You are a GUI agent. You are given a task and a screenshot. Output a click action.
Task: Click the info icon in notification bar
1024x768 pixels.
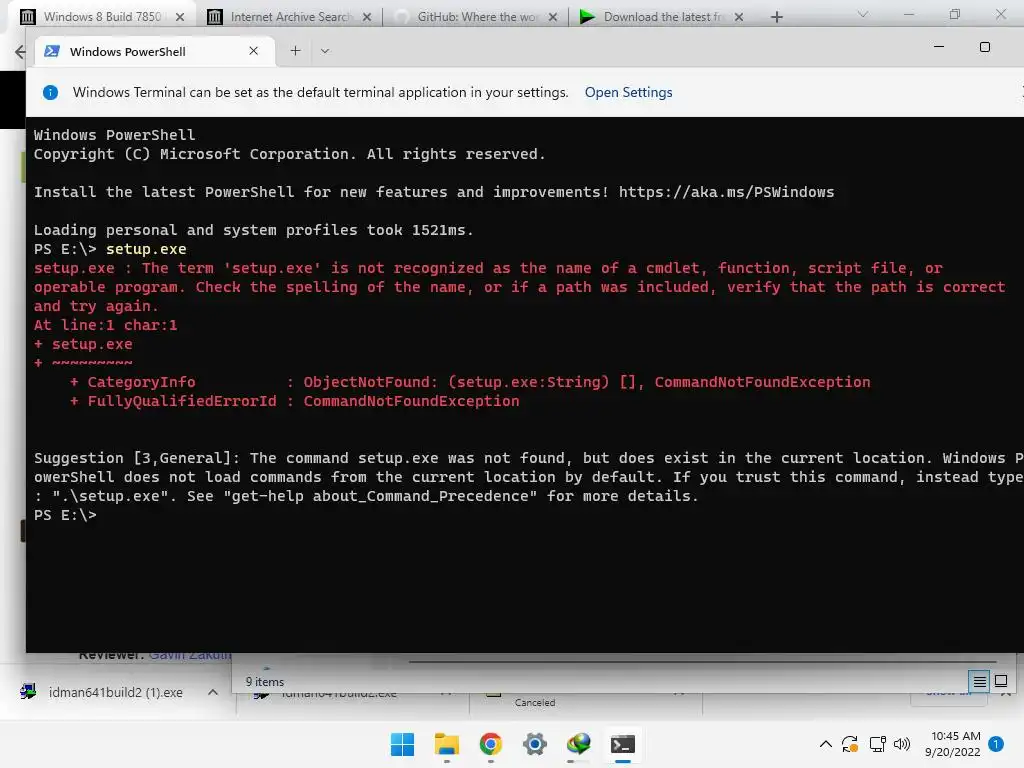[x=50, y=92]
